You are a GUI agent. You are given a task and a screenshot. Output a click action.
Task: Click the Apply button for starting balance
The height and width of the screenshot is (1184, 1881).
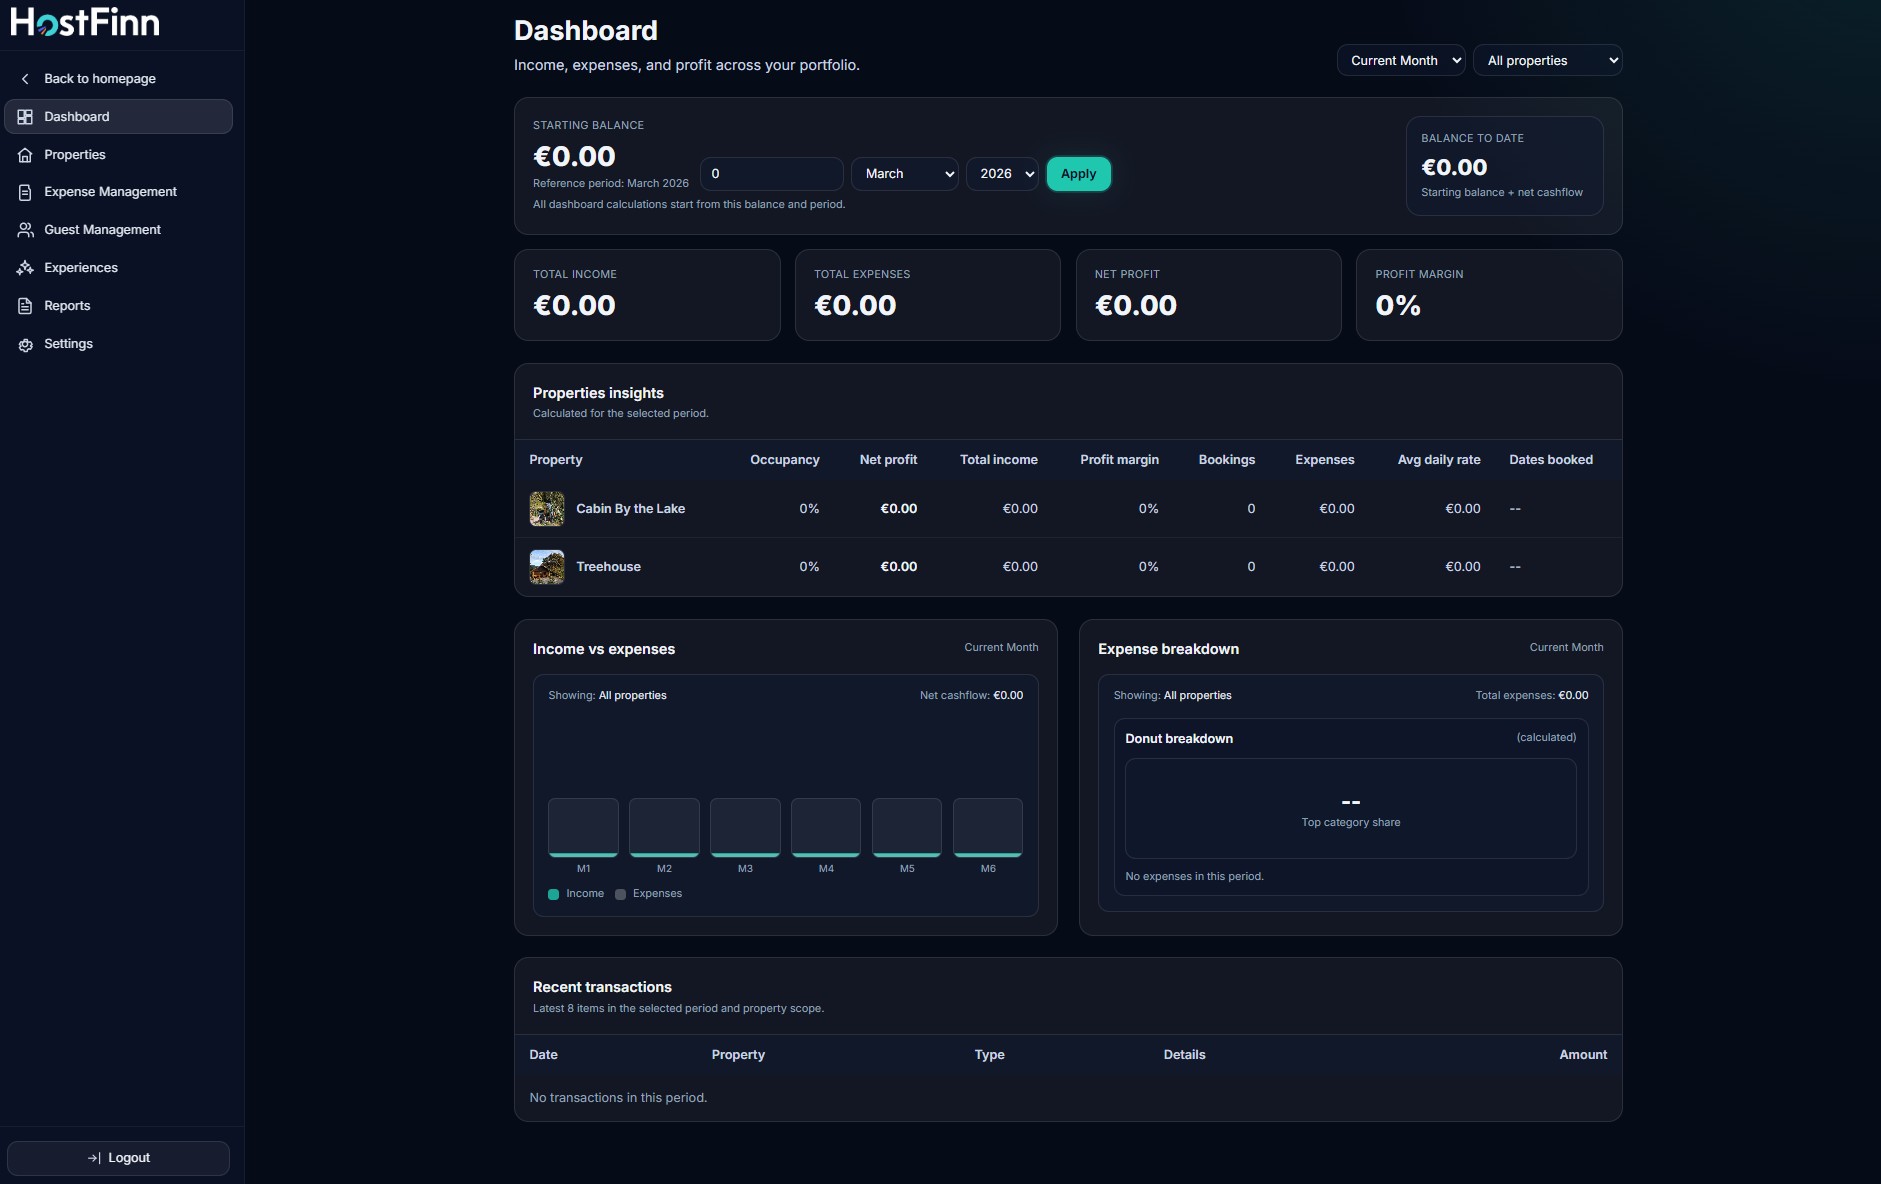1078,173
